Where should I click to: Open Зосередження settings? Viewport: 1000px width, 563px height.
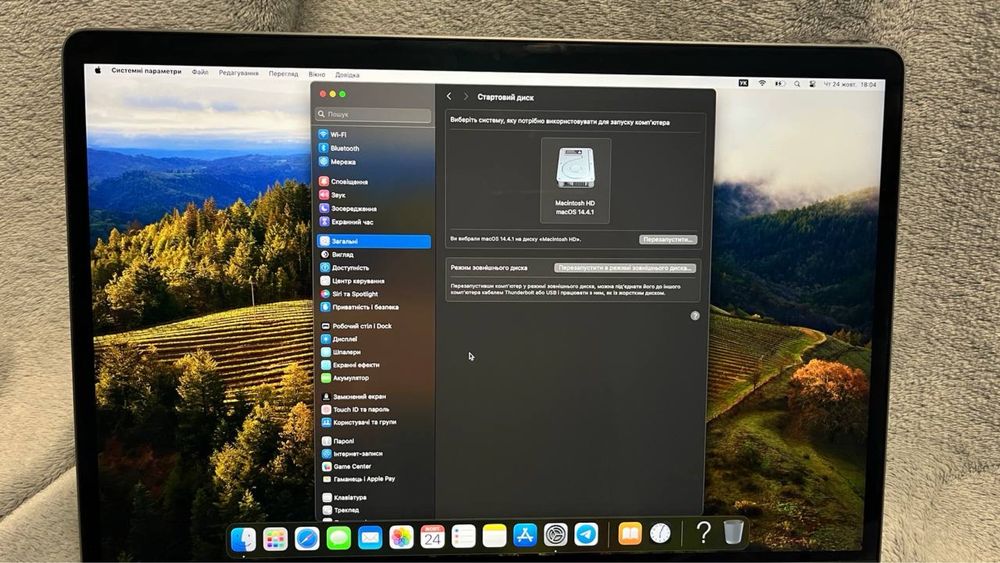[374, 208]
